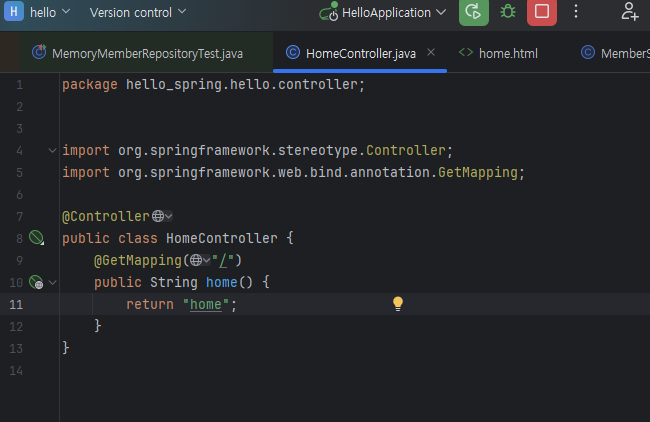
Task: Click the GetMapping import on line 5
Action: point(478,172)
